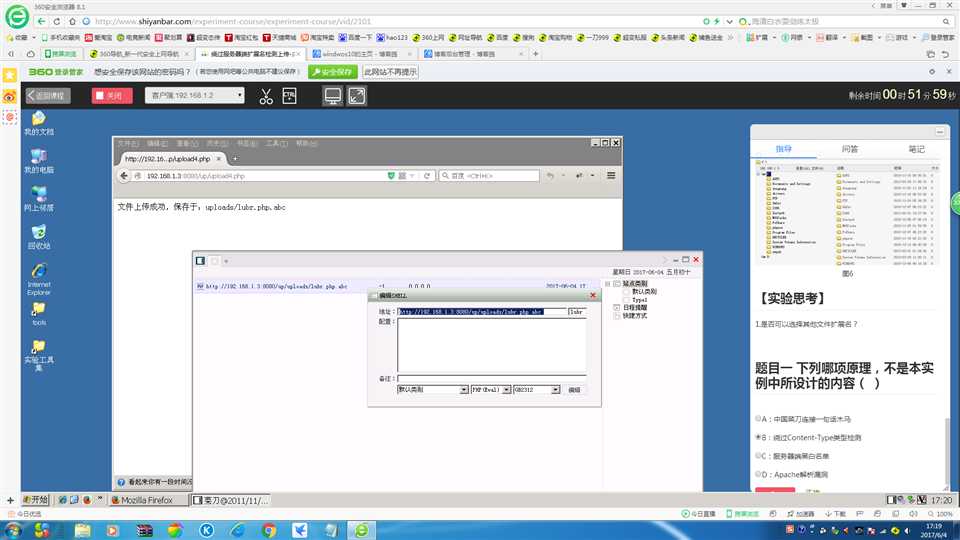Click the Ctrl key send icon
This screenshot has height=540, width=960.
click(x=290, y=96)
